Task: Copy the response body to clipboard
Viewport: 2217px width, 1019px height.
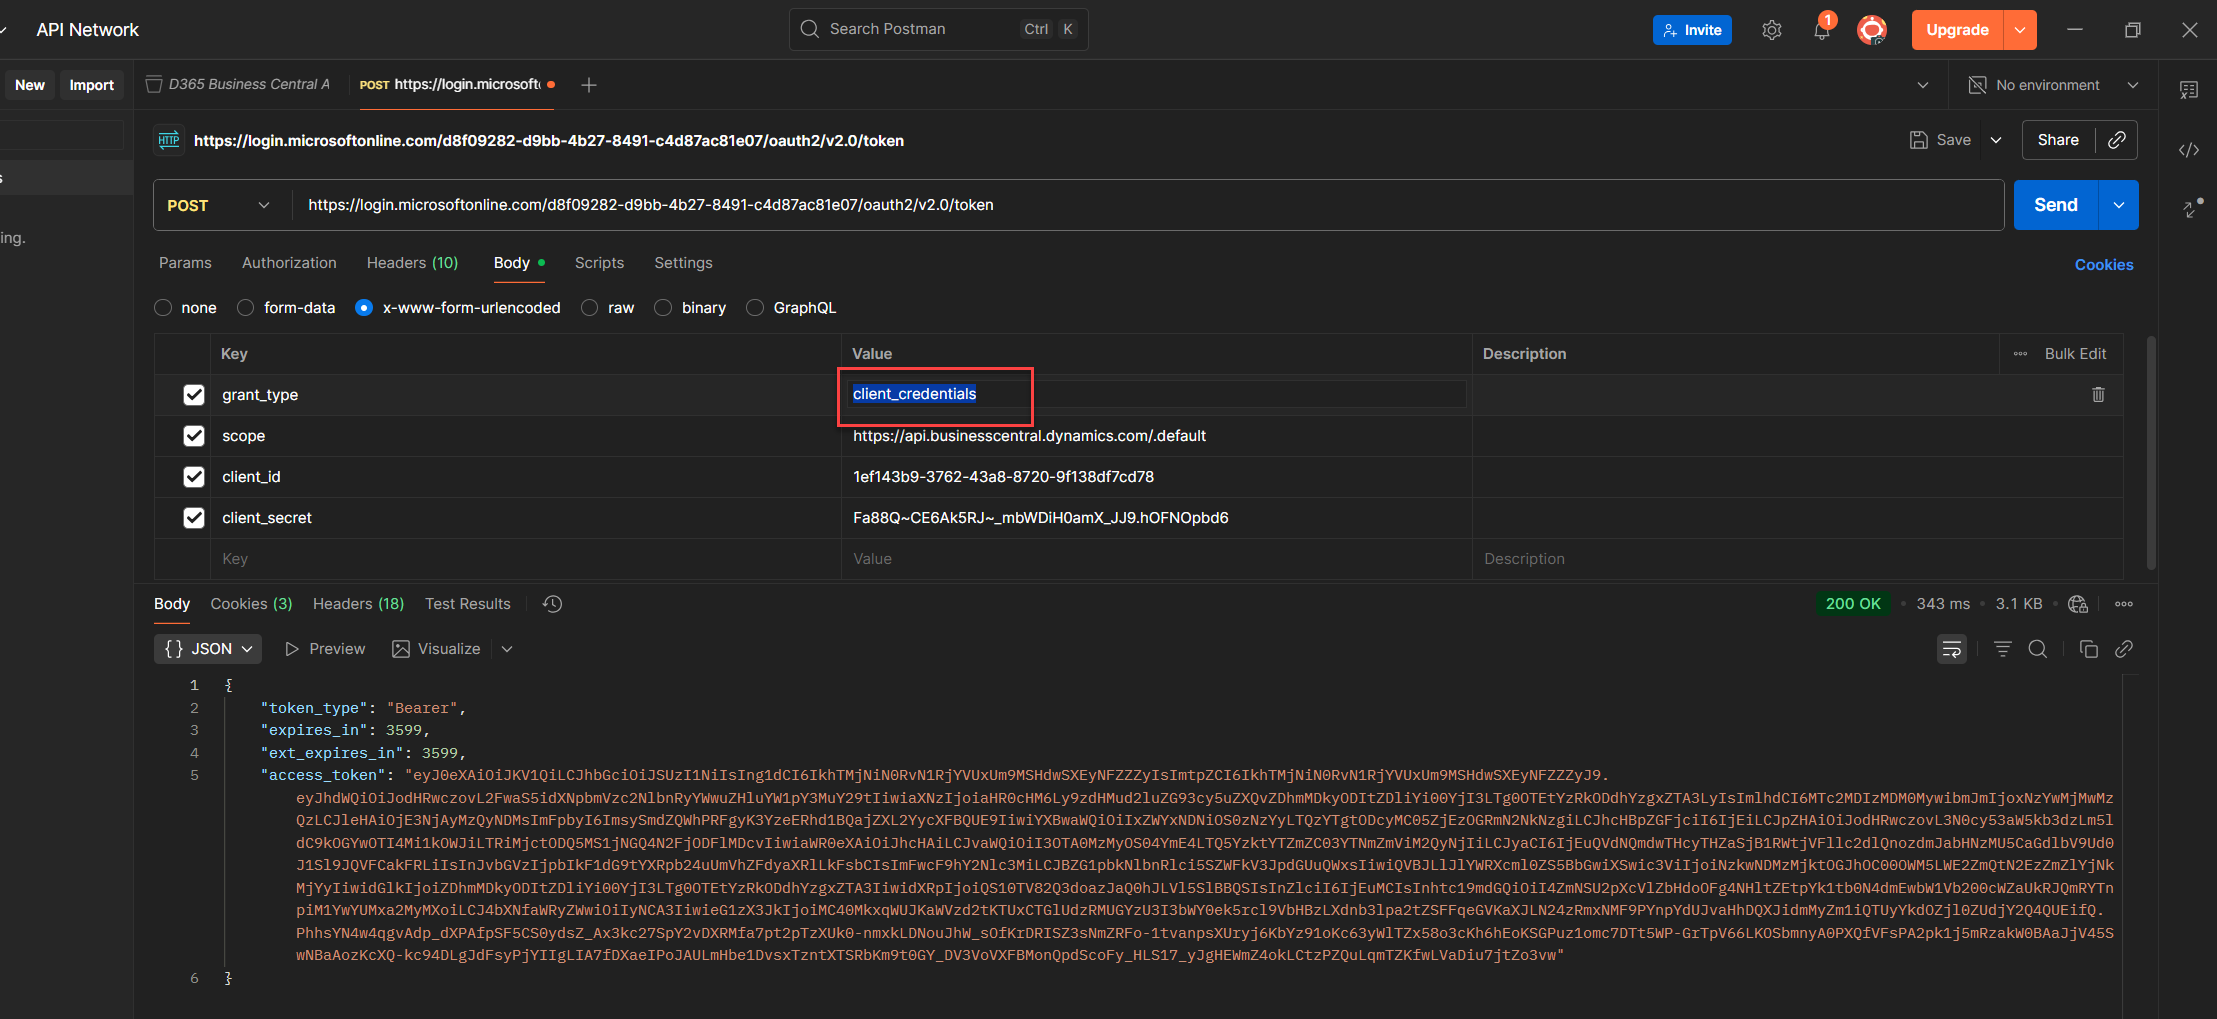Action: pos(2088,649)
